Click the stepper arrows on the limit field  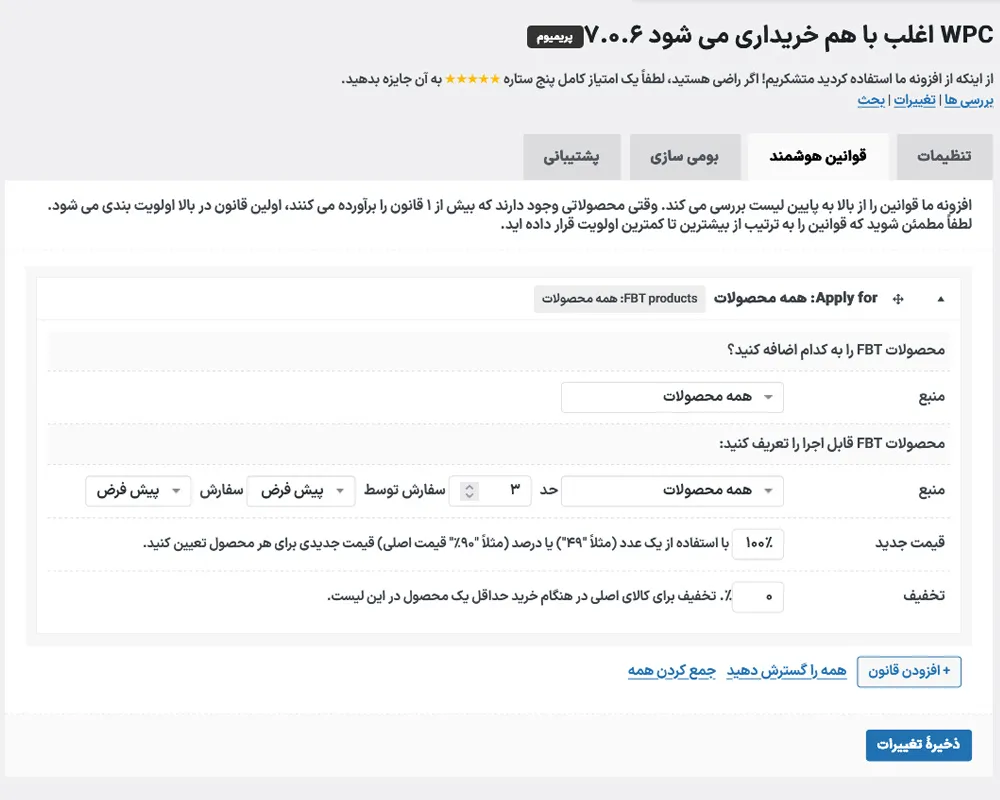click(x=469, y=491)
